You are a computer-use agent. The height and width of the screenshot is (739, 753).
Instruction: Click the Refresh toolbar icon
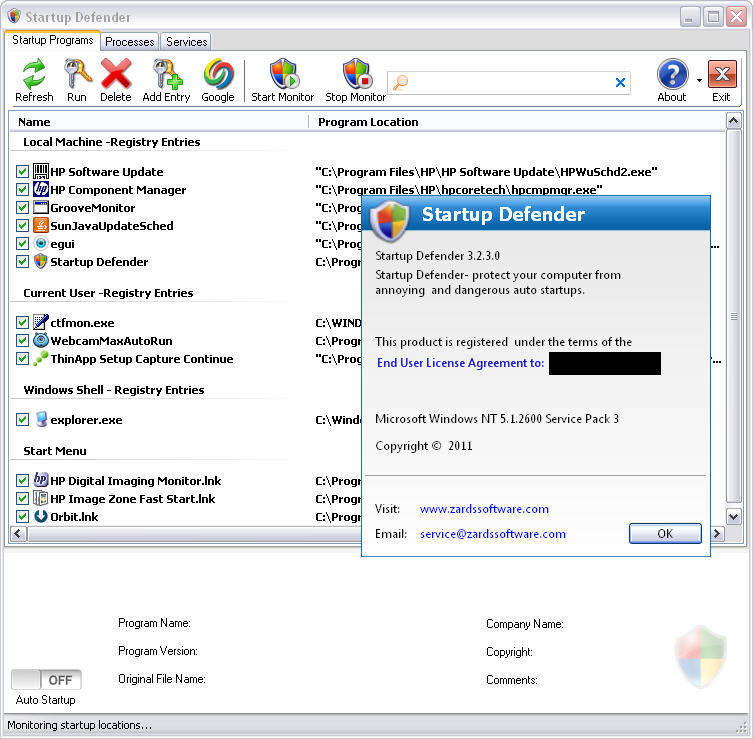pos(34,74)
